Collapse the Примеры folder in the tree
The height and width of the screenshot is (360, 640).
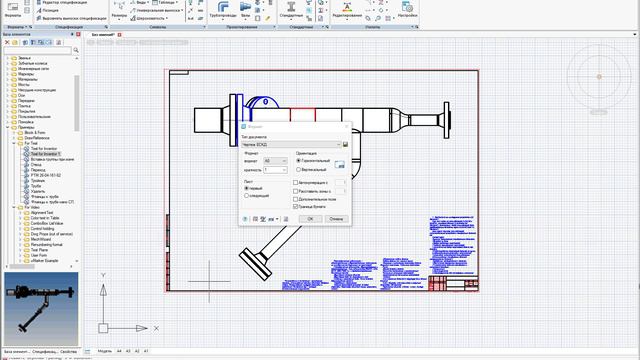(x=7, y=127)
